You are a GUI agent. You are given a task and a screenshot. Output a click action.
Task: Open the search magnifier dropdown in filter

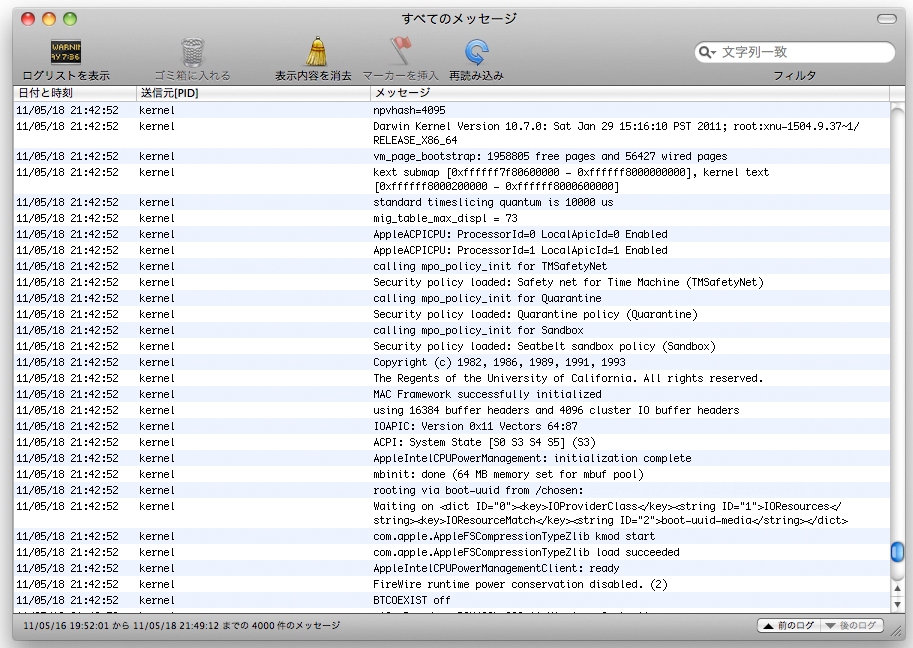(708, 52)
